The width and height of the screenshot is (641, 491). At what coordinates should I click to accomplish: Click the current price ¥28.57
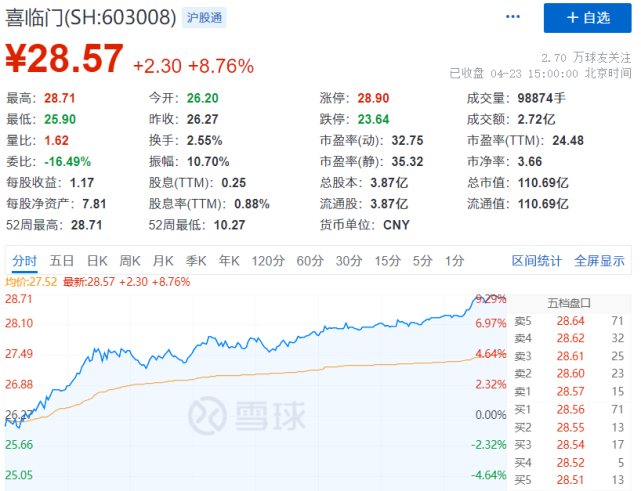coord(64,58)
